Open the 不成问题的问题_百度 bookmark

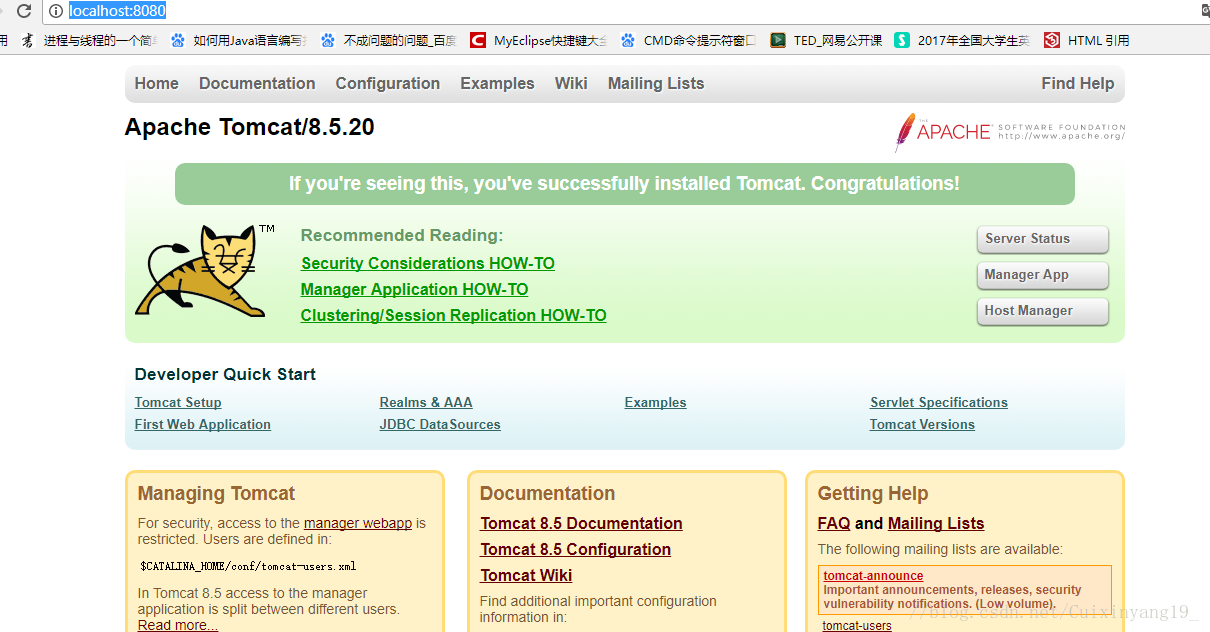389,40
